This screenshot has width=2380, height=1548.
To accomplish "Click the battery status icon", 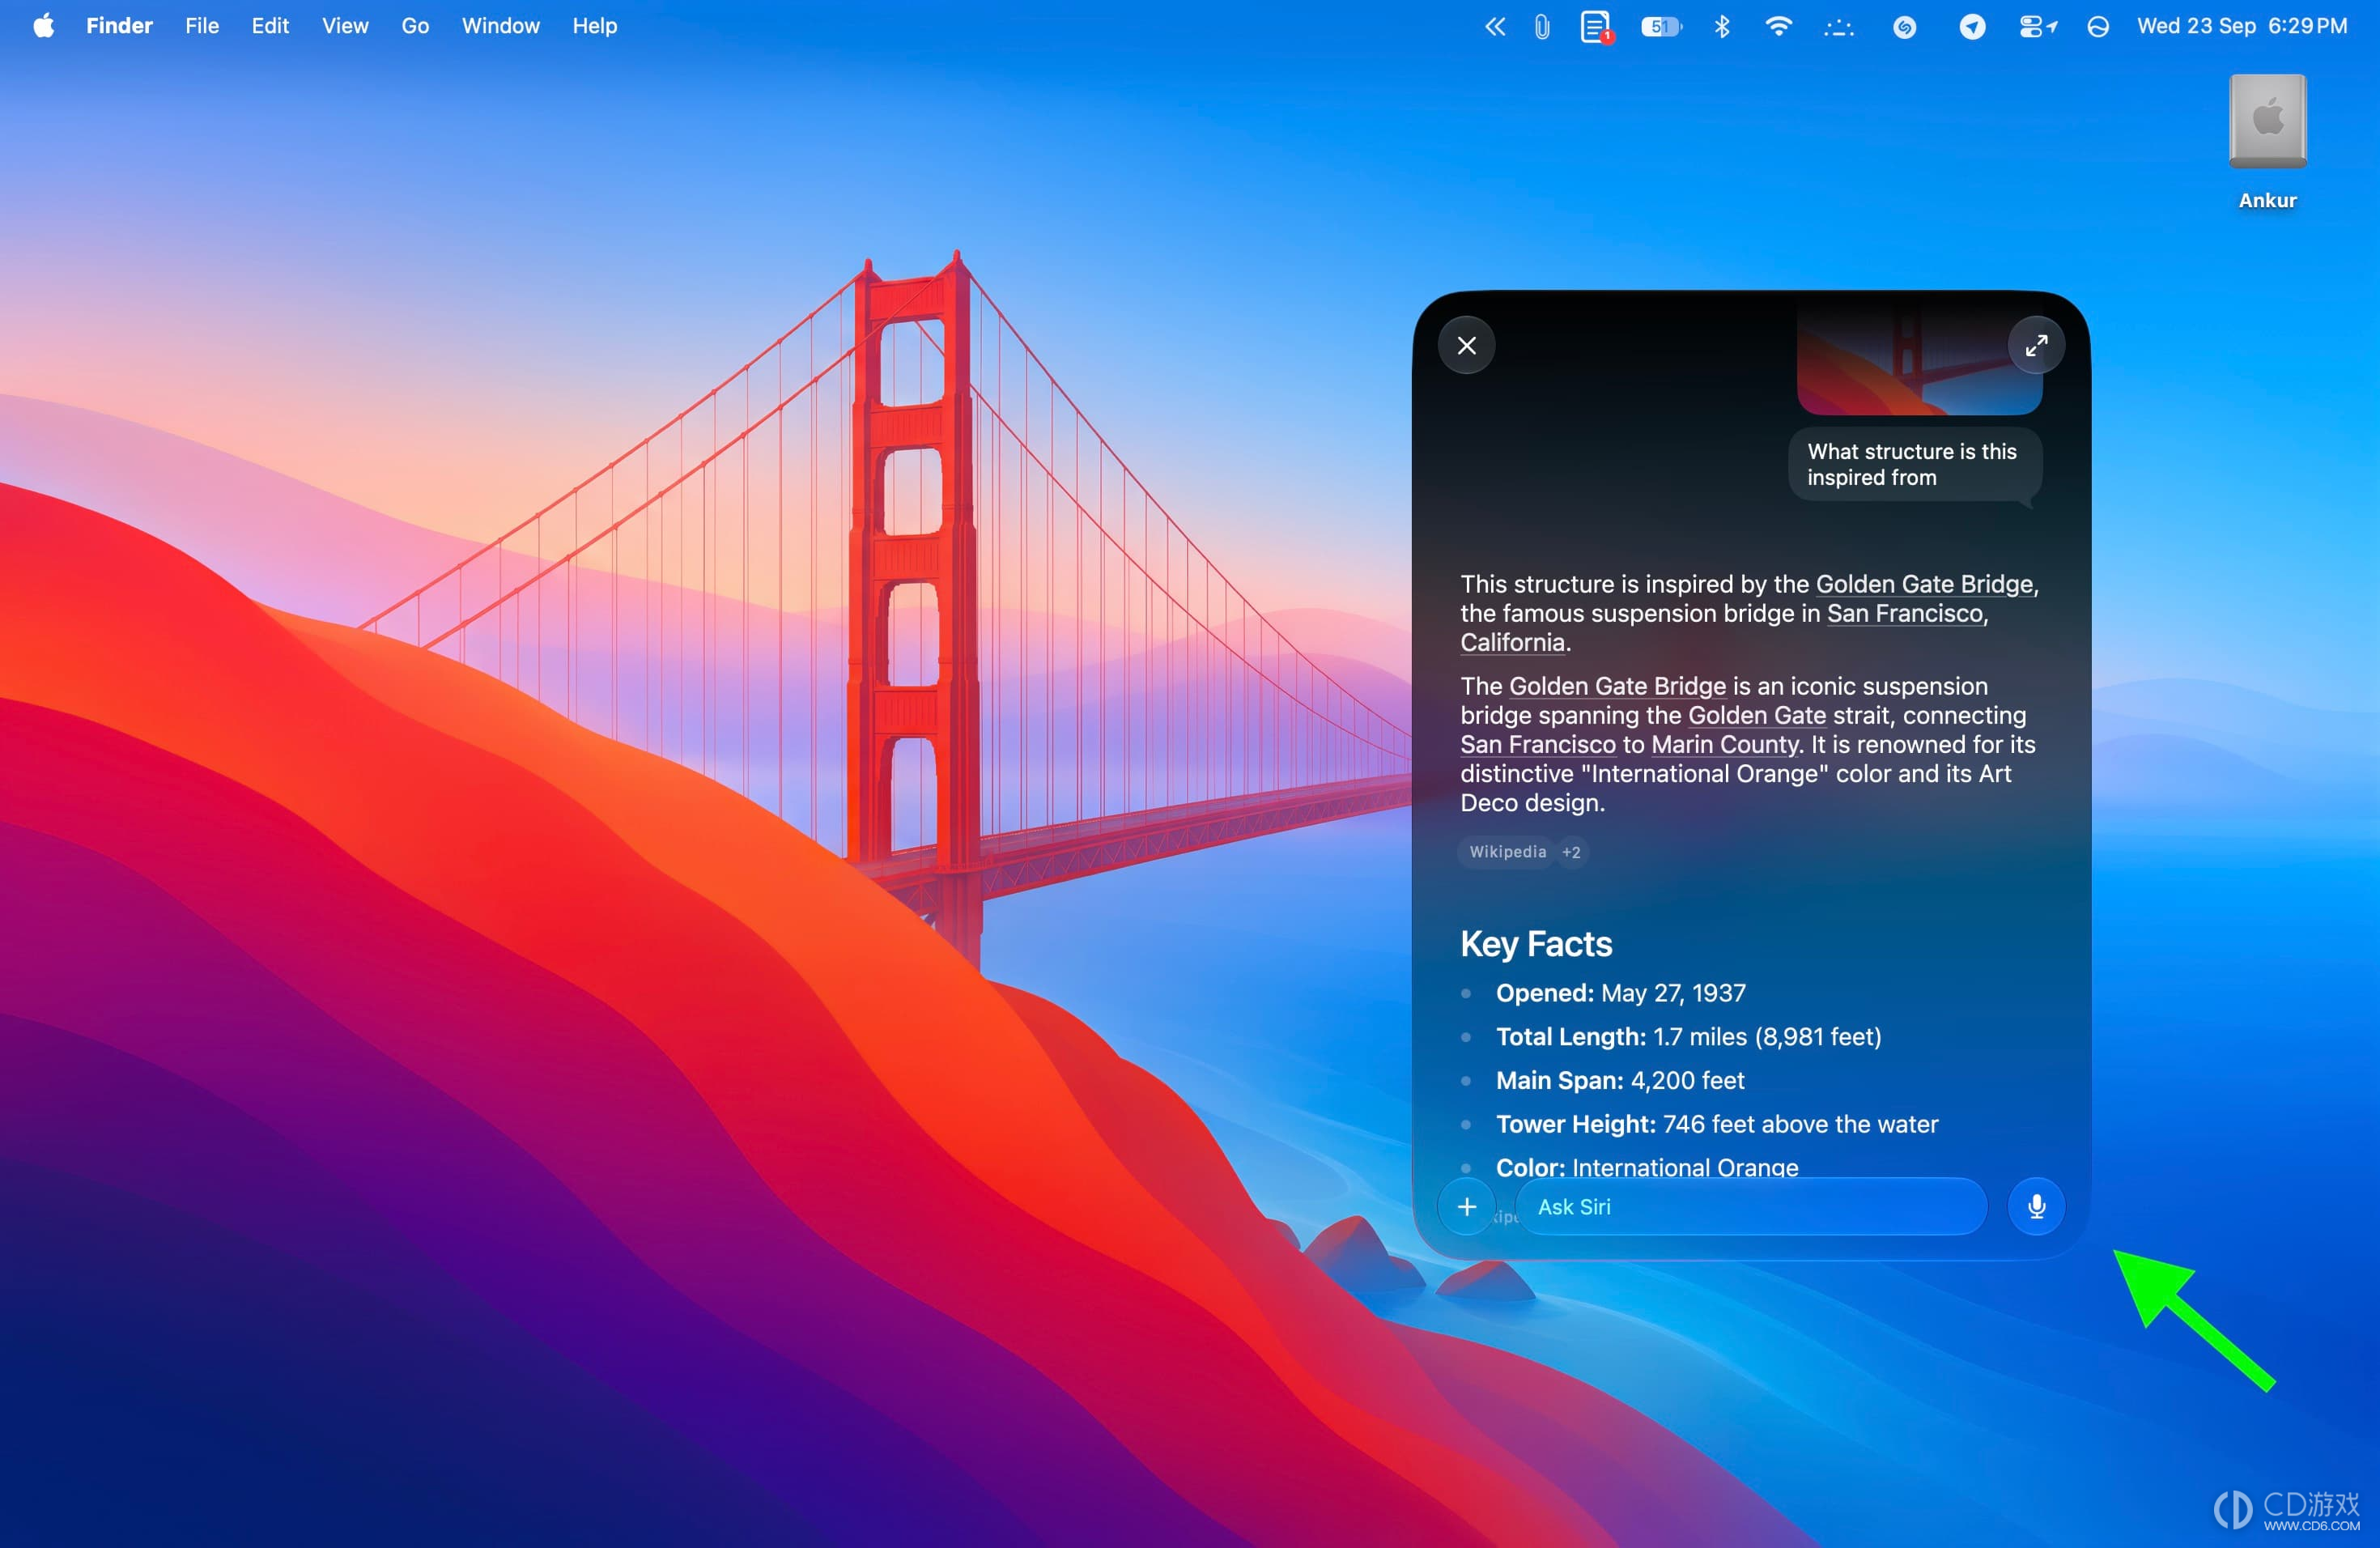I will click(x=1661, y=27).
